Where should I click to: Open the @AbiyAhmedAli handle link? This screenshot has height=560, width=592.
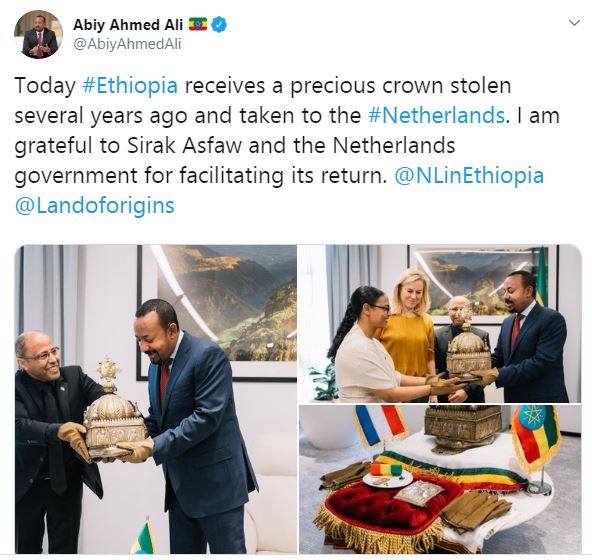click(127, 44)
